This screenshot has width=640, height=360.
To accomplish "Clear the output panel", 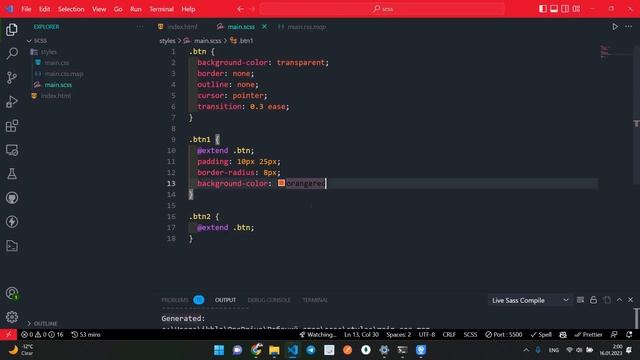I will (580, 300).
